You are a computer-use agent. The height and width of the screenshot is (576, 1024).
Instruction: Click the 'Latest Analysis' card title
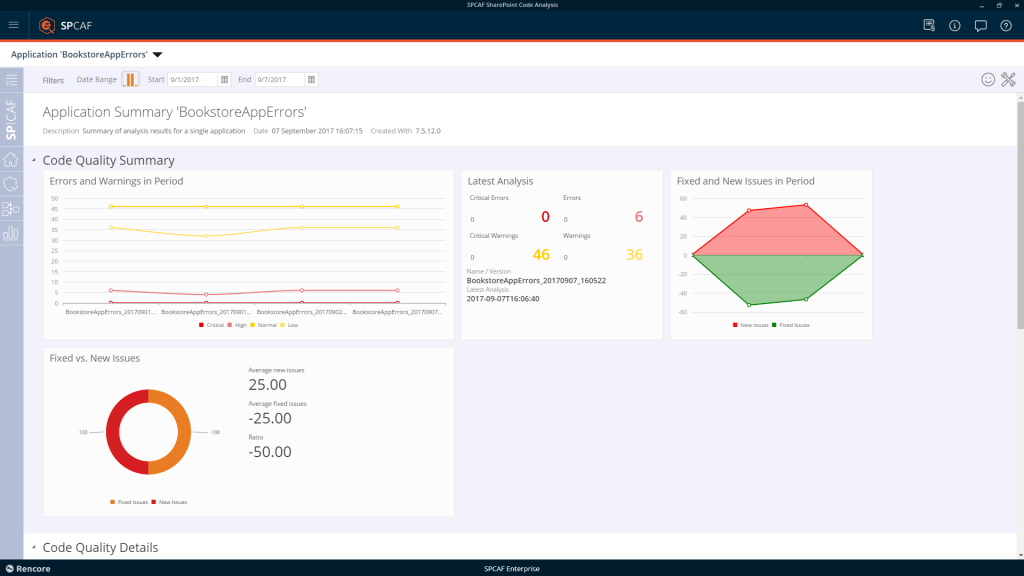[x=500, y=181]
